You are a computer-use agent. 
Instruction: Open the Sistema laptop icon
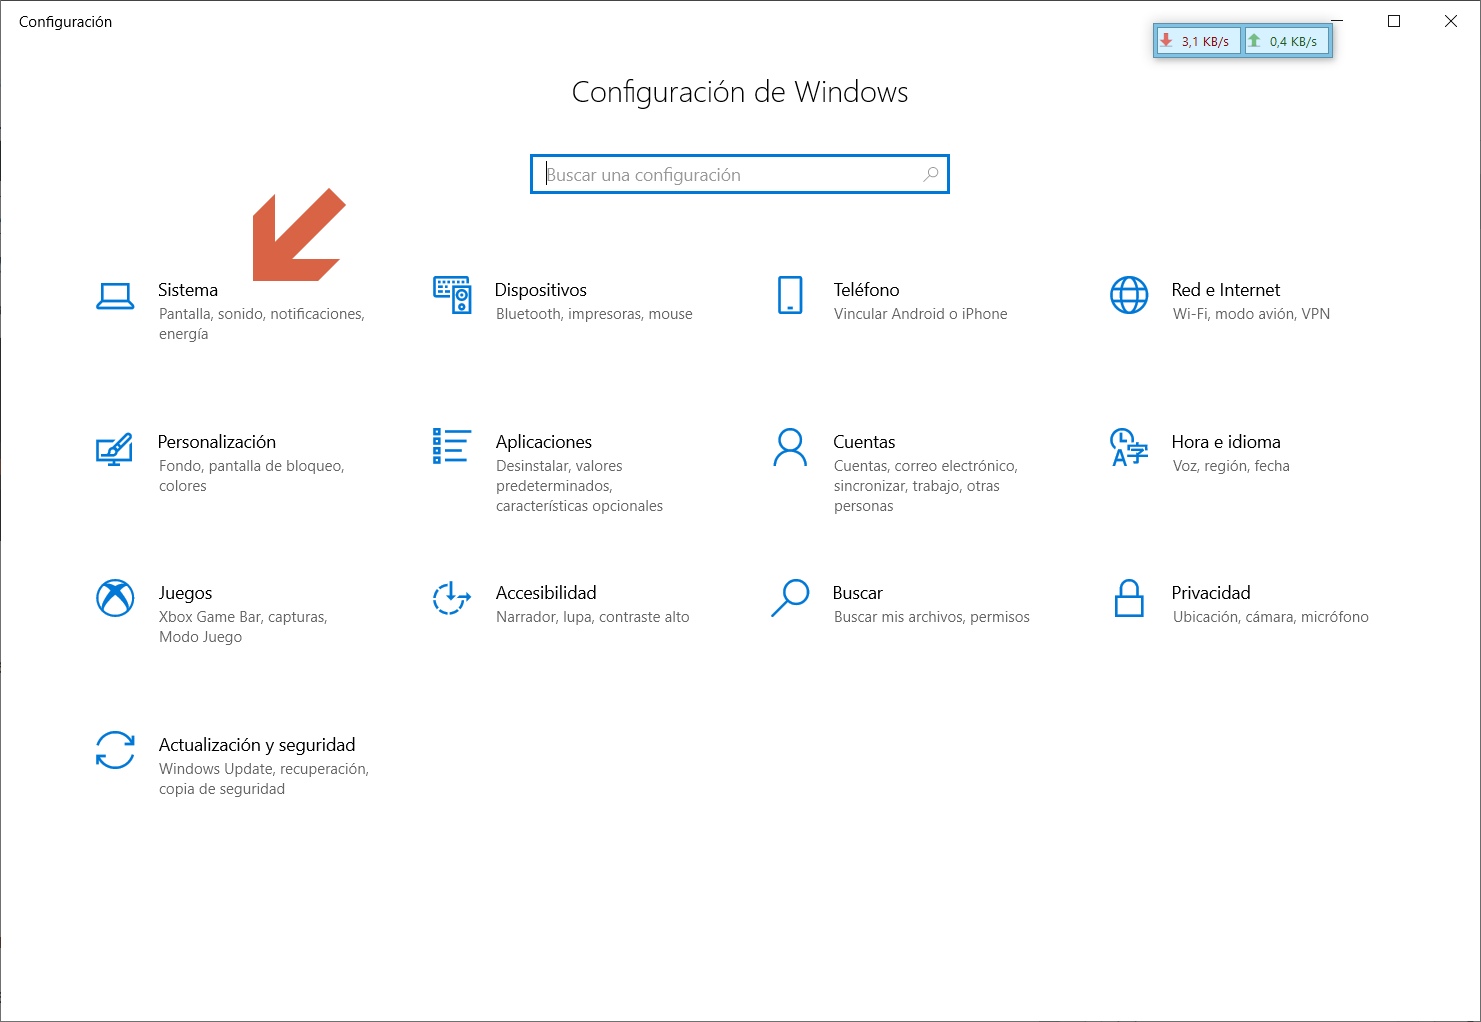click(115, 296)
